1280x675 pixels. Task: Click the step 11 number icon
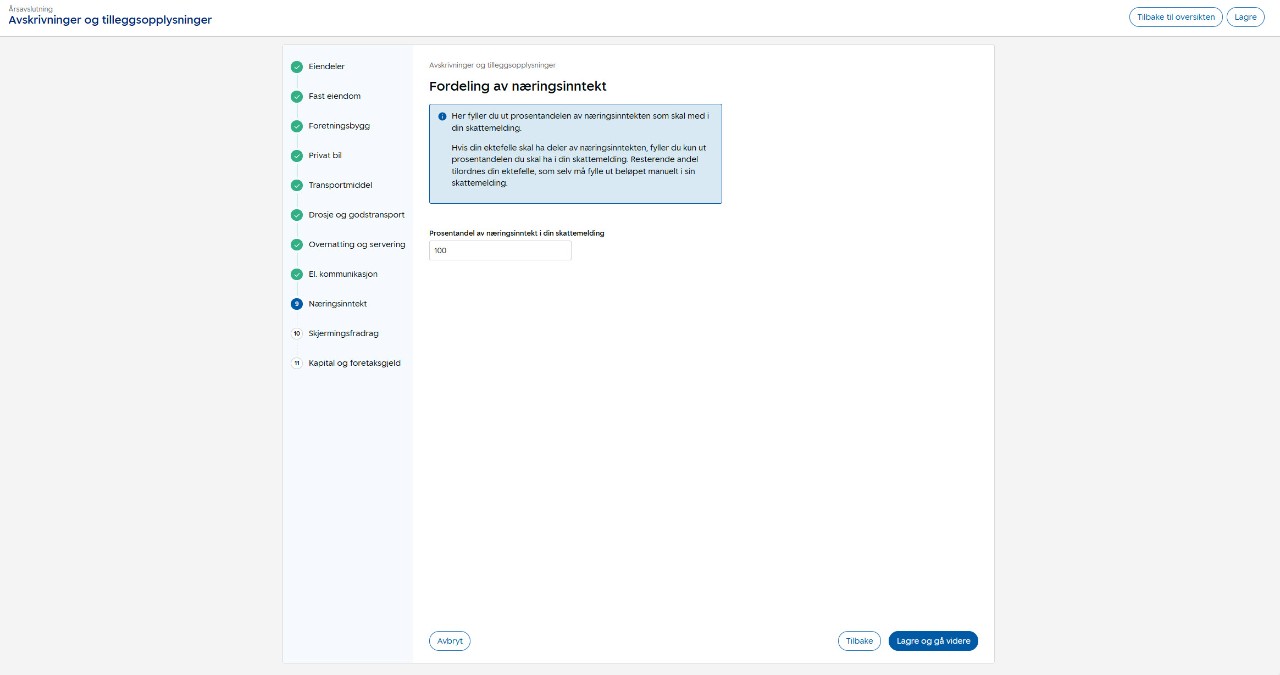point(297,363)
